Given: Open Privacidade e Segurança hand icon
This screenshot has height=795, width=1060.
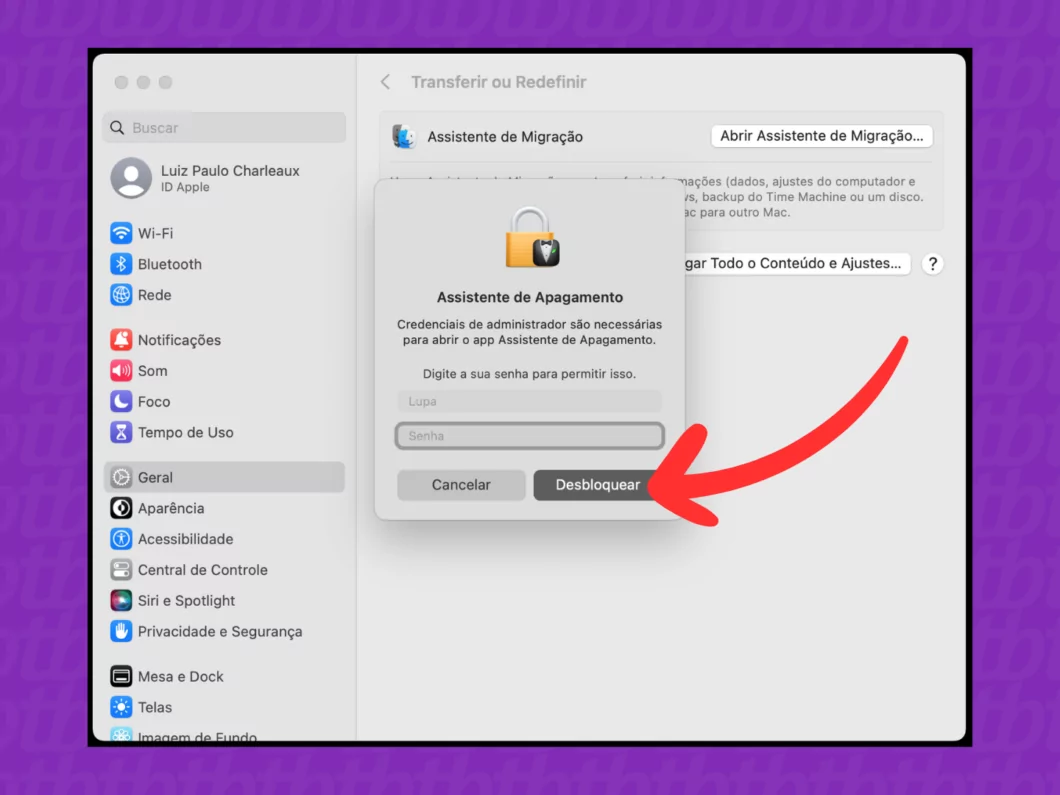Looking at the screenshot, I should point(121,631).
